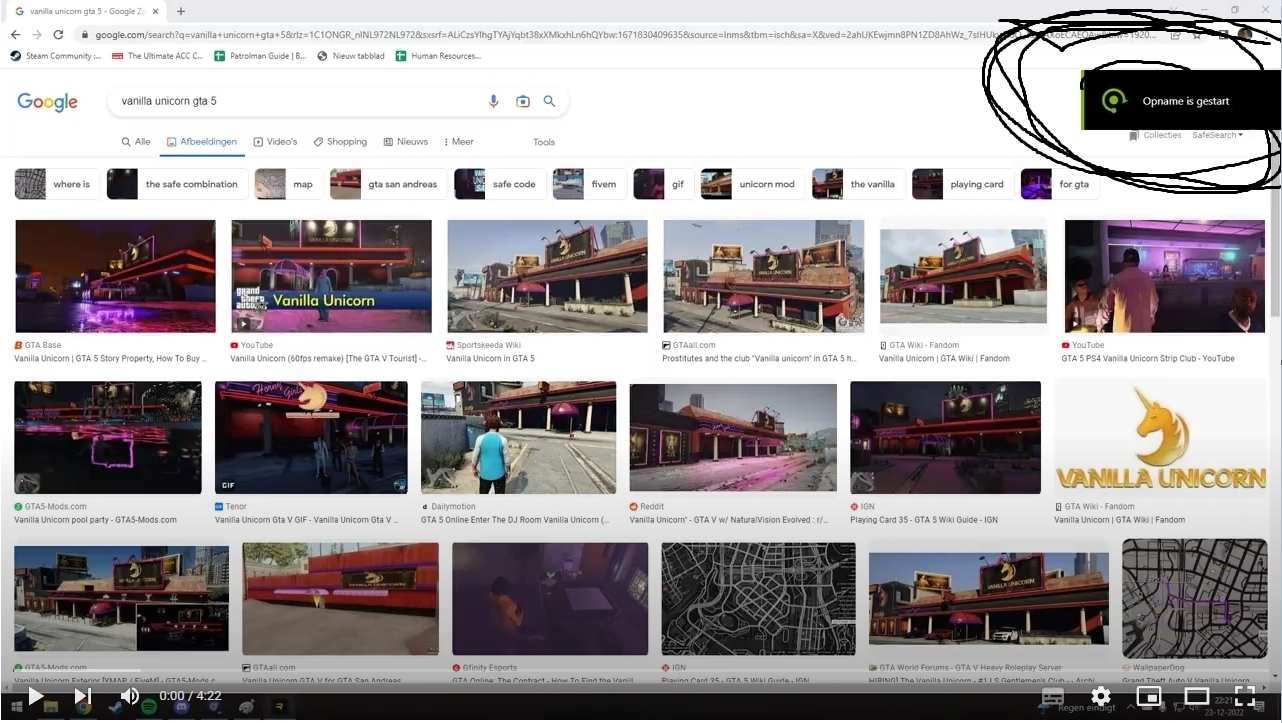Open The Ultimate ACC bookmark
The height and width of the screenshot is (723, 1282).
(156, 56)
